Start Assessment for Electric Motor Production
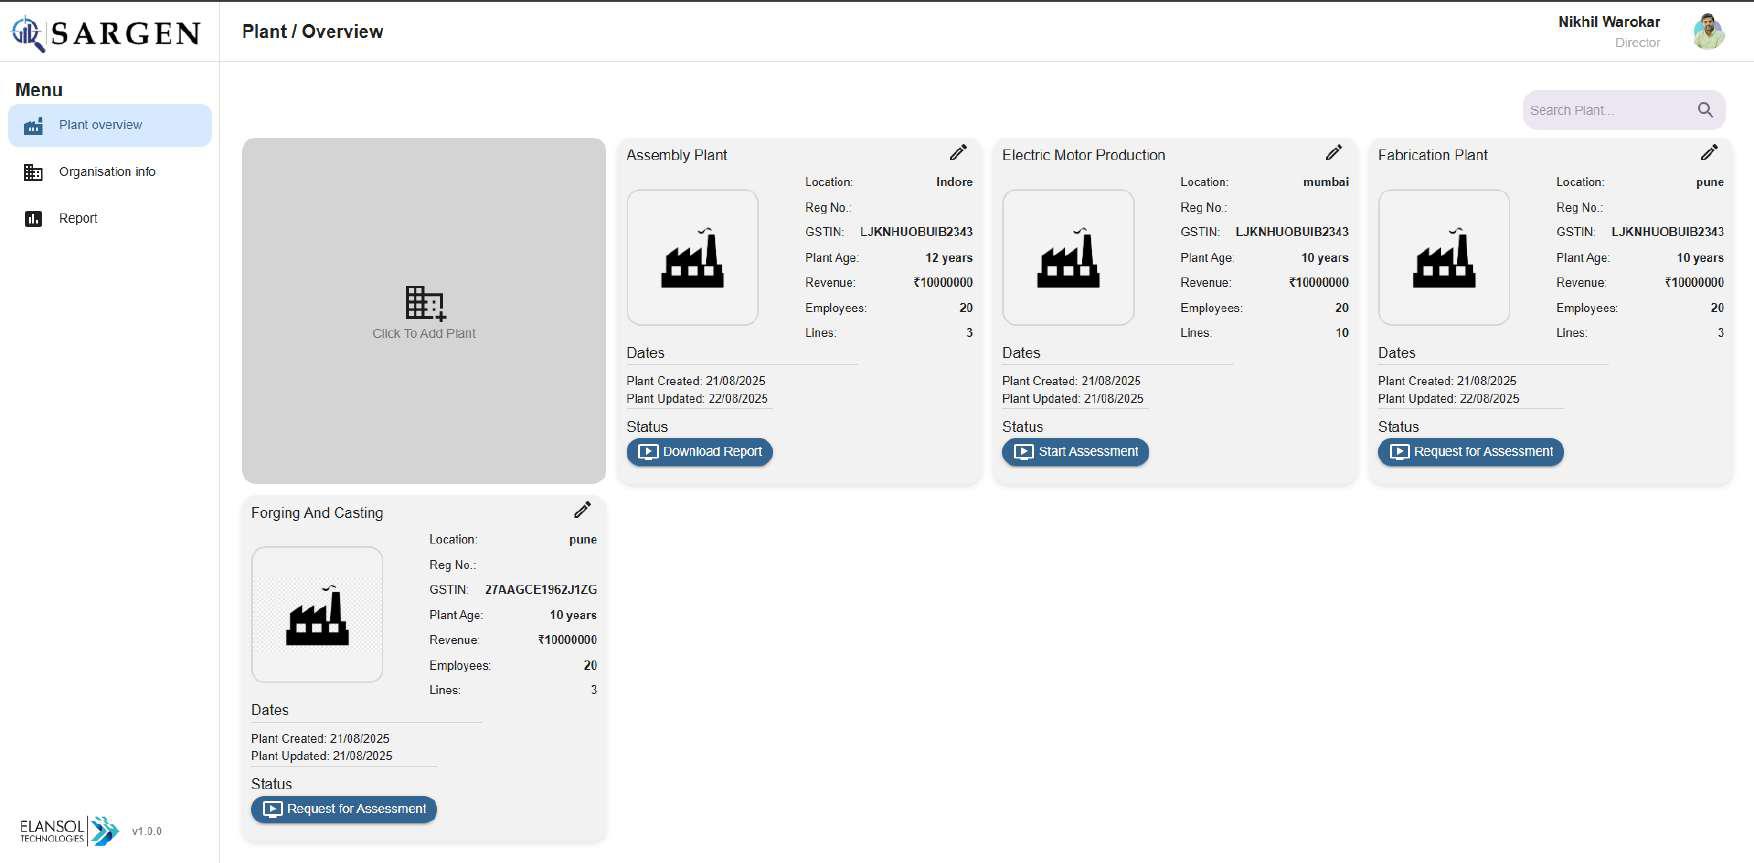 (x=1075, y=452)
